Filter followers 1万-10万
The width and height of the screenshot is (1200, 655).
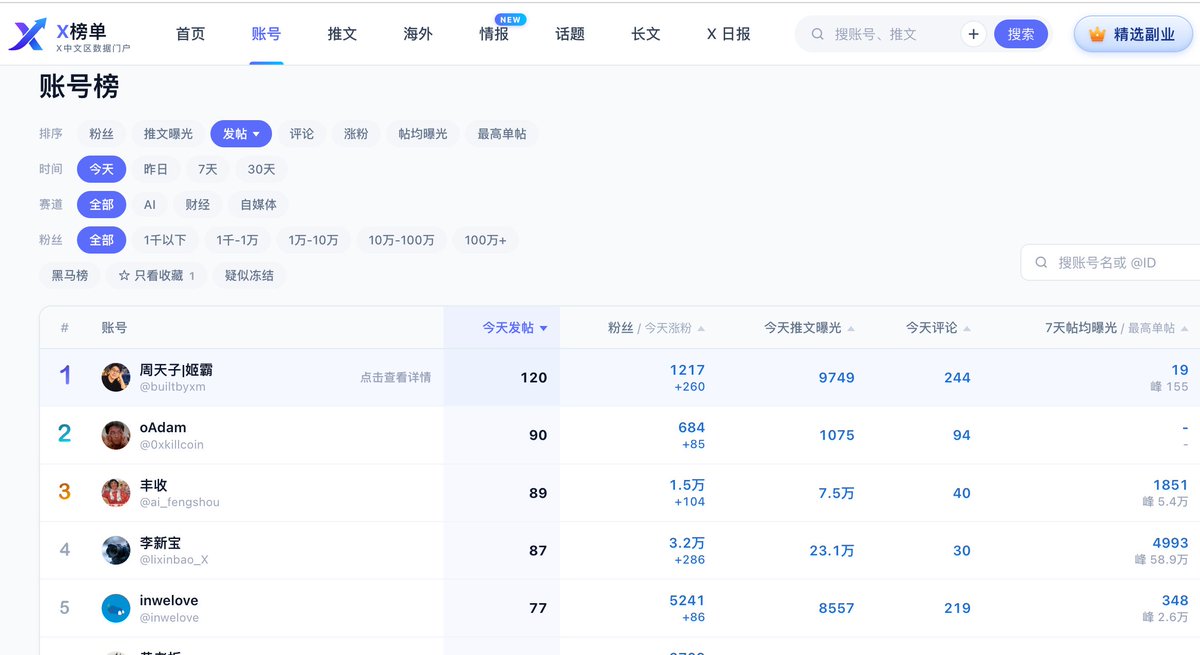pos(313,240)
